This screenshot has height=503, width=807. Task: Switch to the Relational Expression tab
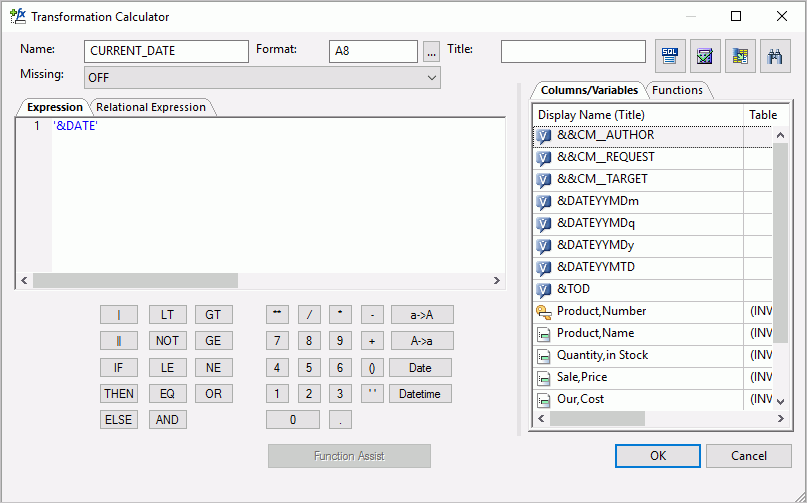point(151,107)
